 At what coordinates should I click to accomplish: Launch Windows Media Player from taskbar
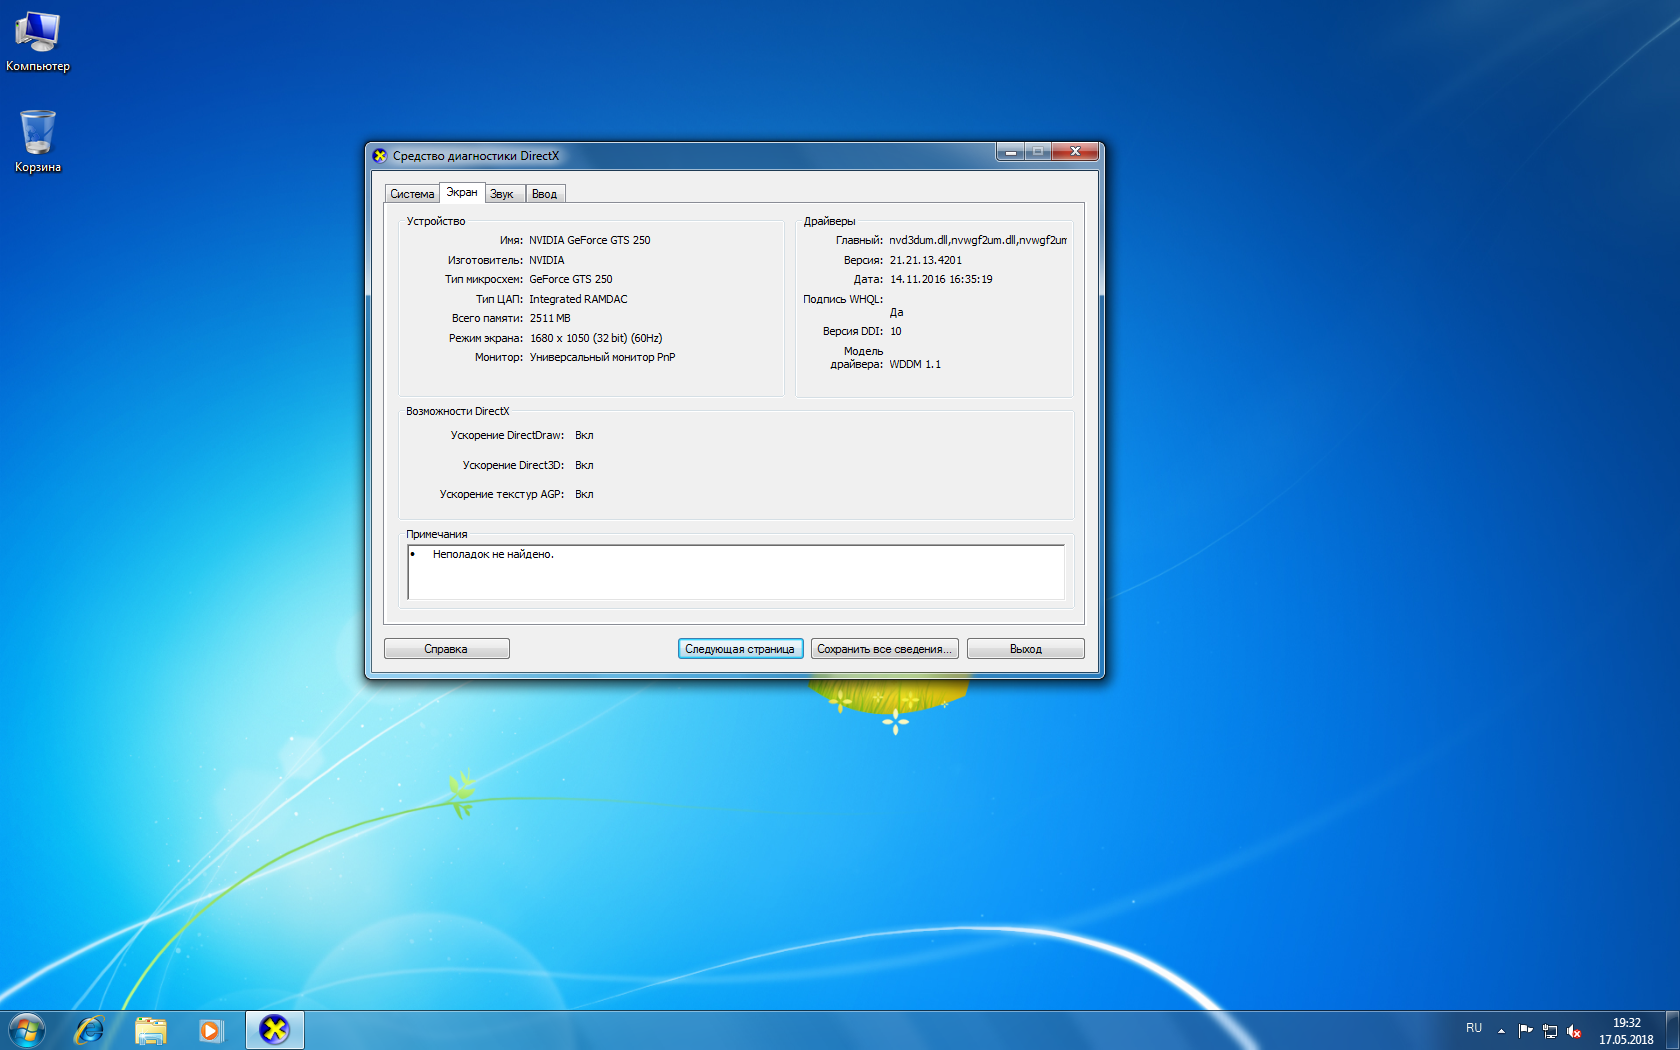click(x=210, y=1030)
